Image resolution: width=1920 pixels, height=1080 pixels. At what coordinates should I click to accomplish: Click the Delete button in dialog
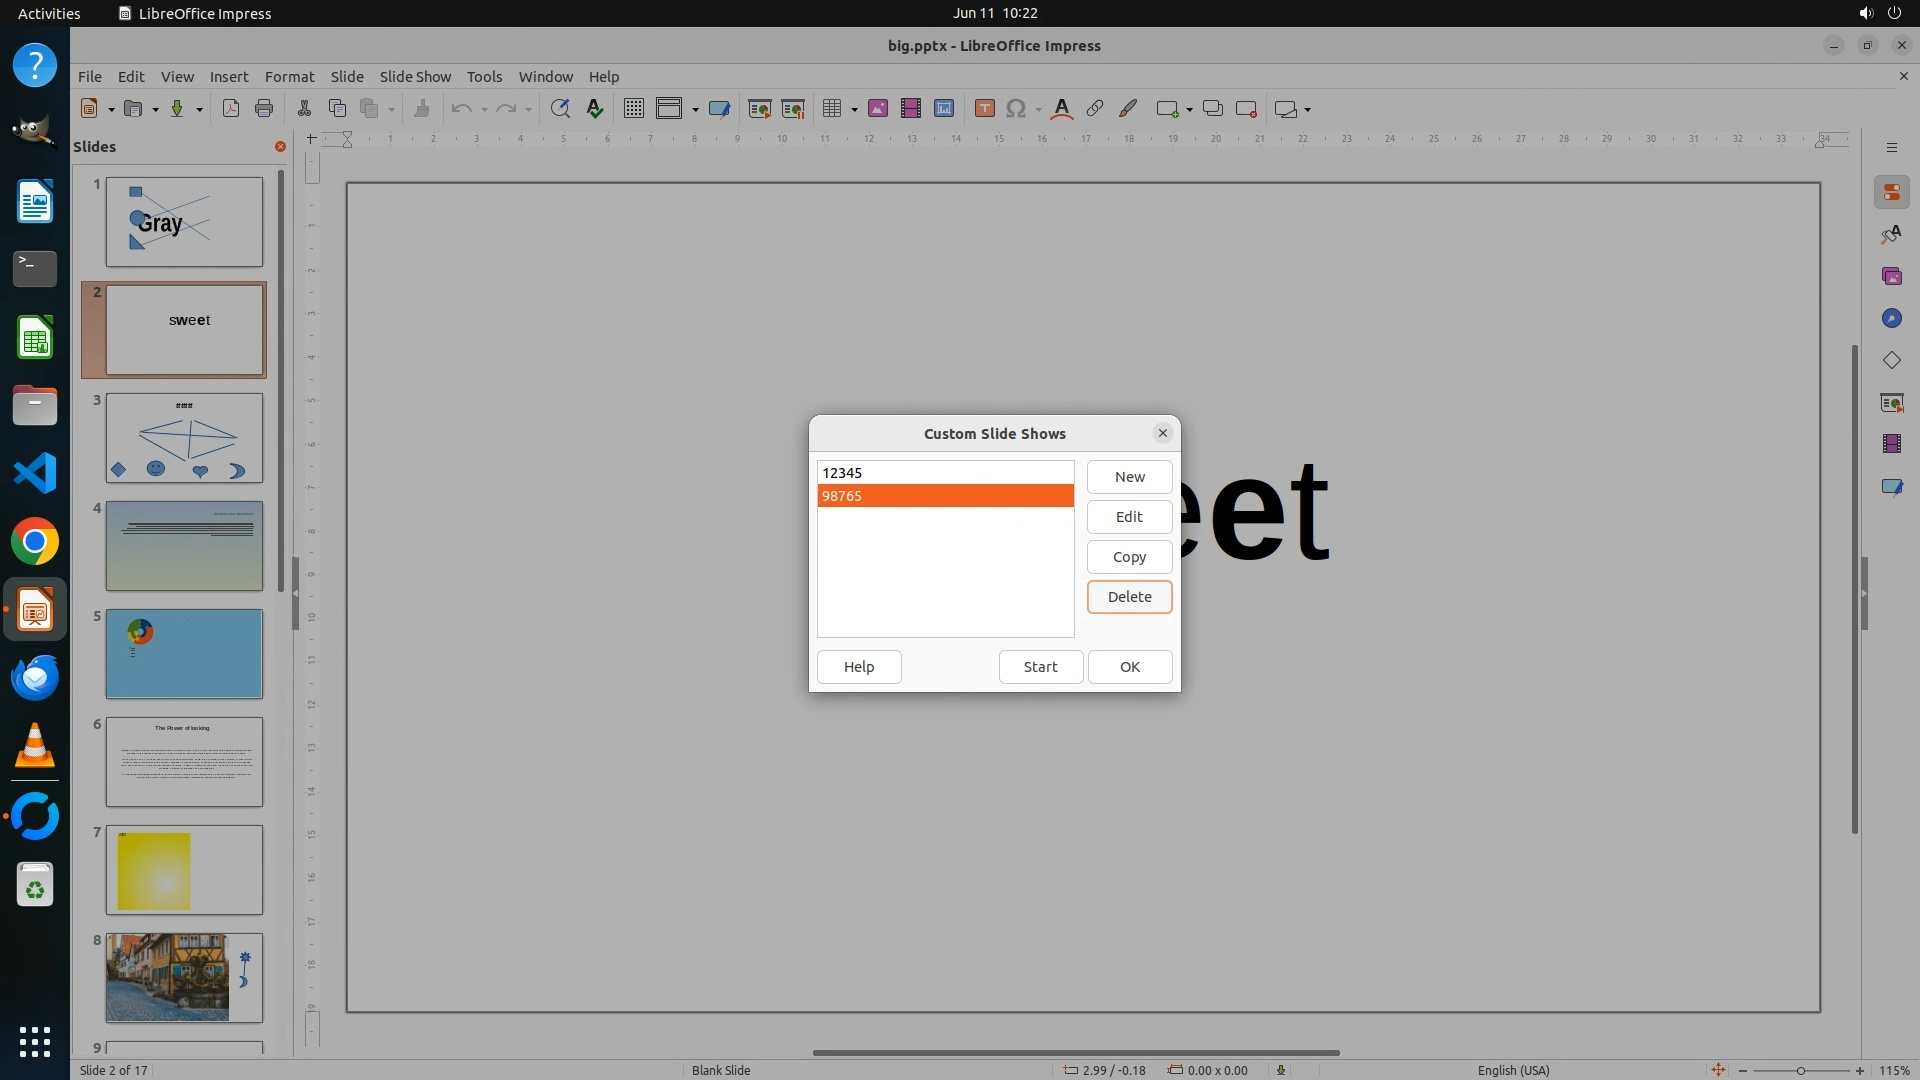pos(1129,597)
